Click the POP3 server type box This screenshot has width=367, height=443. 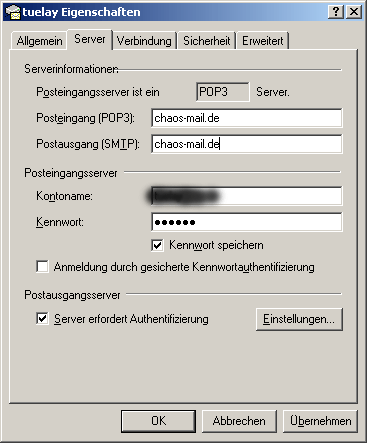pyautogui.click(x=223, y=92)
